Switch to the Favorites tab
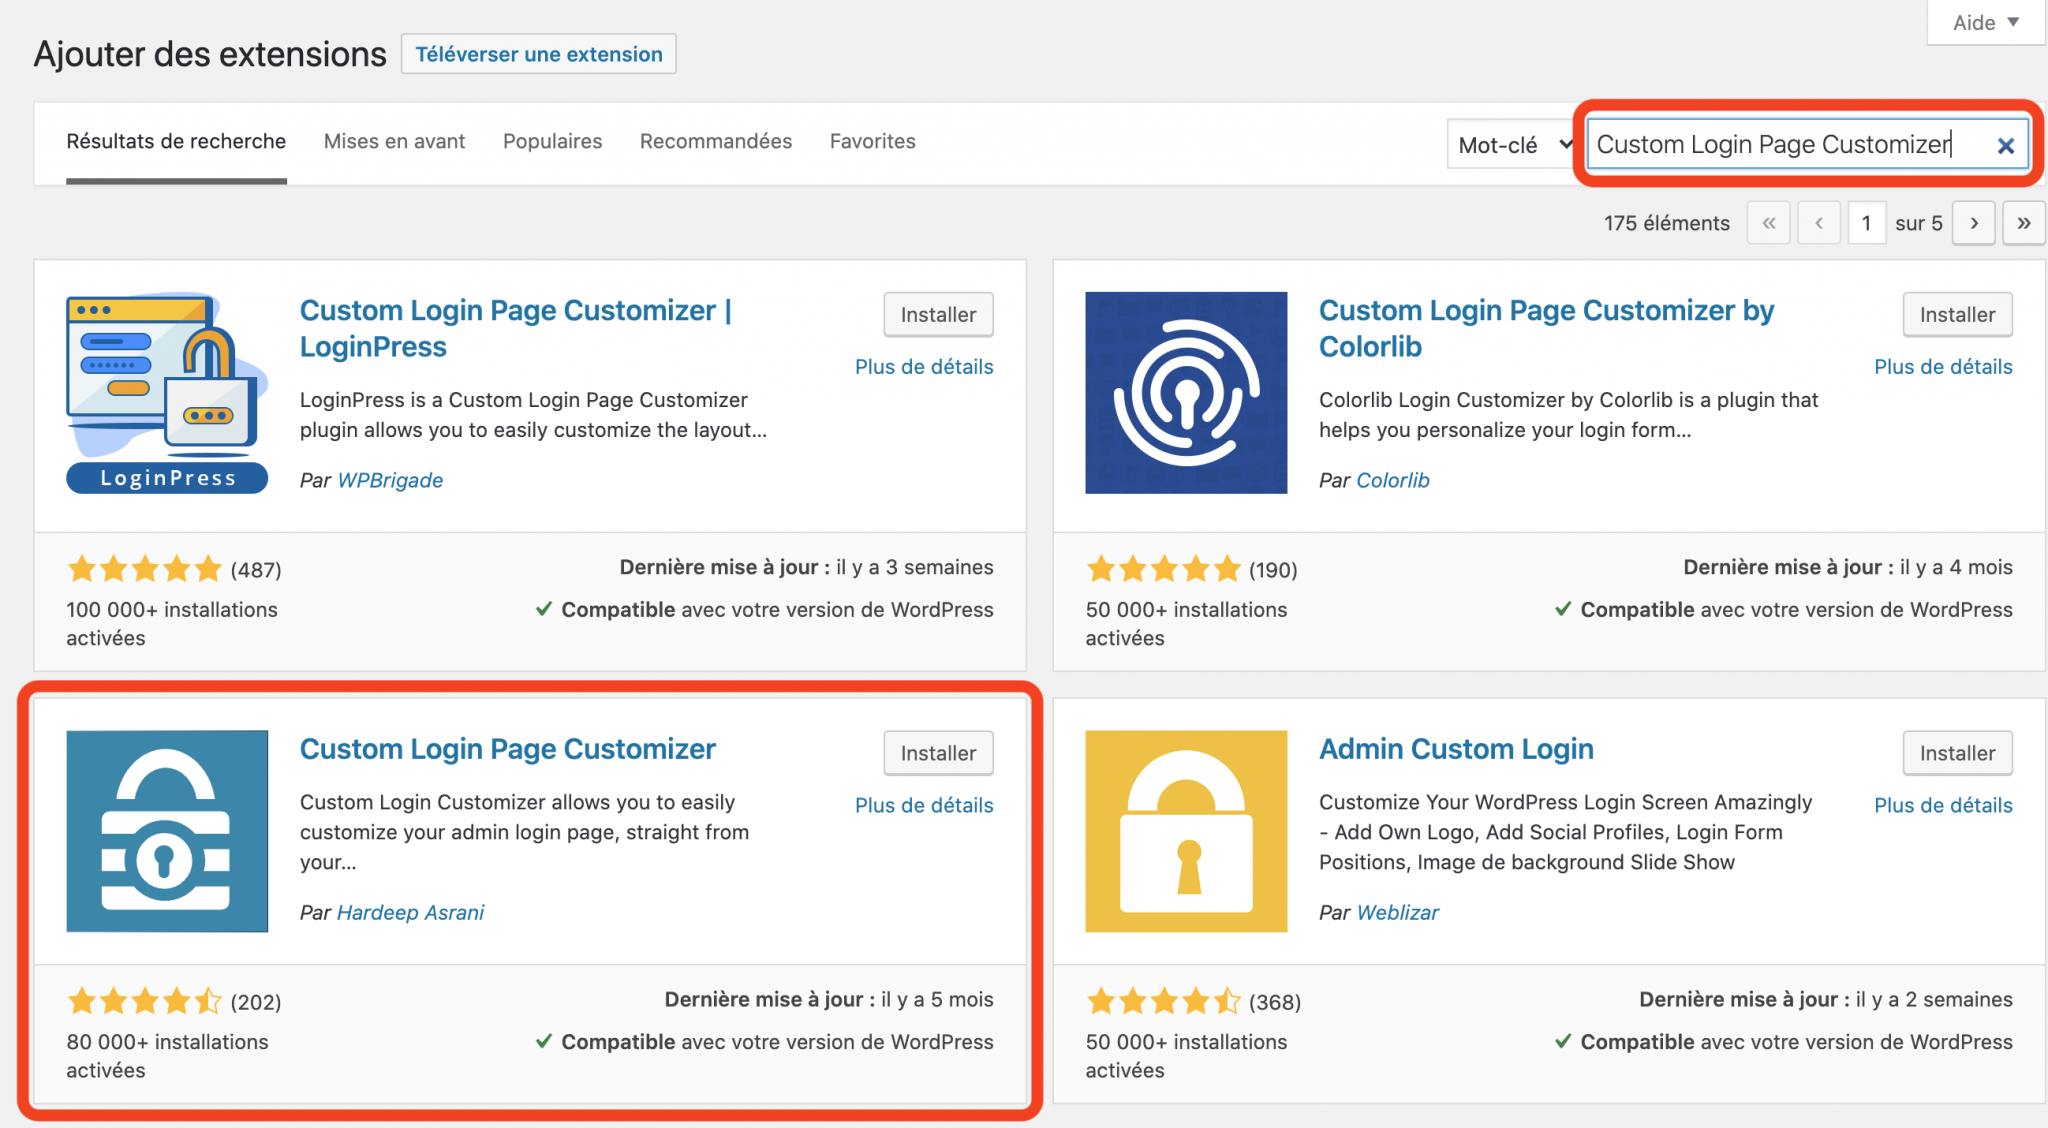The height and width of the screenshot is (1128, 2048). click(872, 142)
